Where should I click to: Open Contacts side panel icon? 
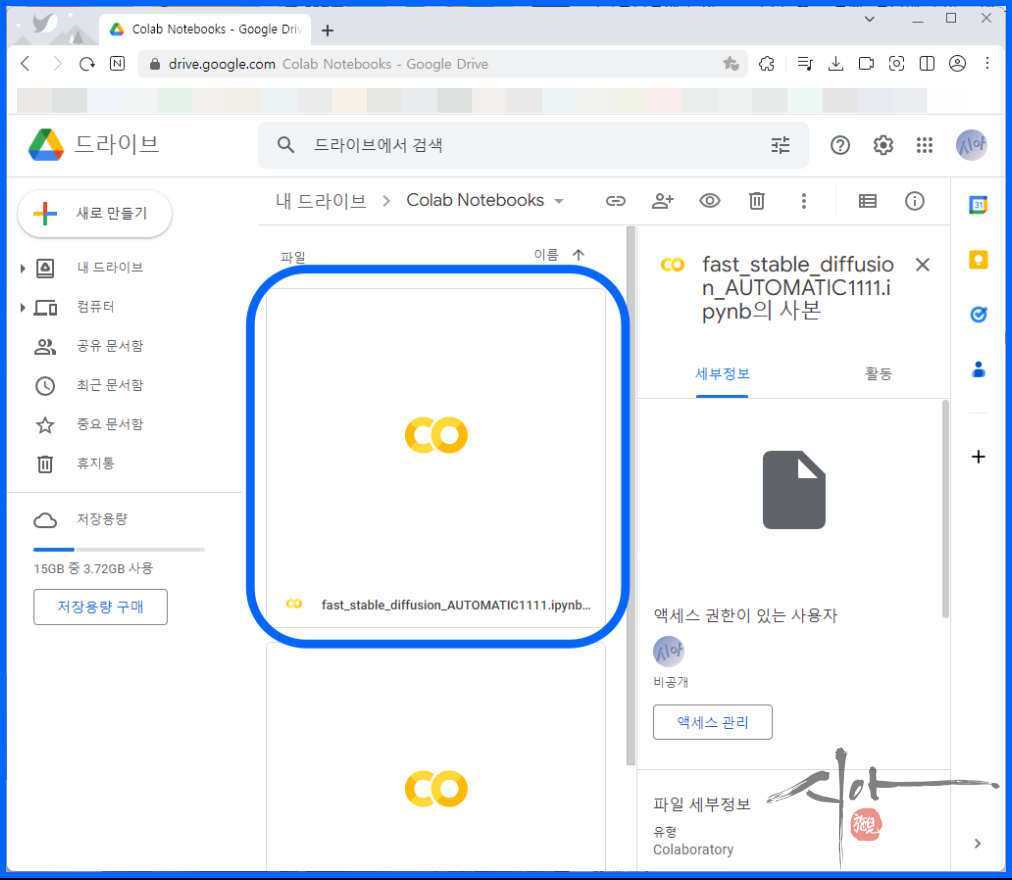tap(978, 369)
